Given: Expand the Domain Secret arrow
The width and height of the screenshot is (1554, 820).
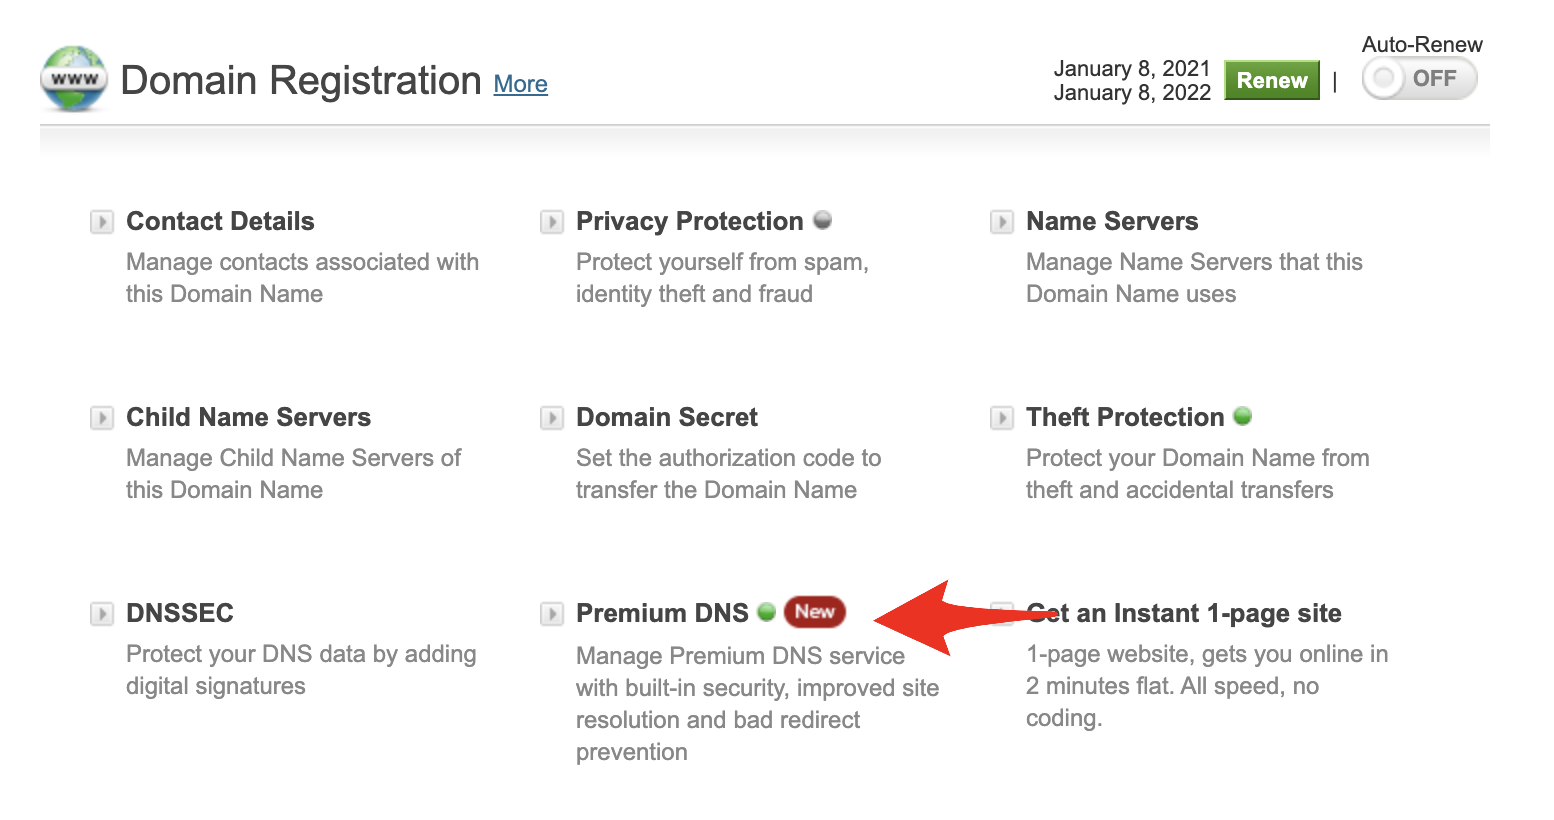Looking at the screenshot, I should point(552,418).
